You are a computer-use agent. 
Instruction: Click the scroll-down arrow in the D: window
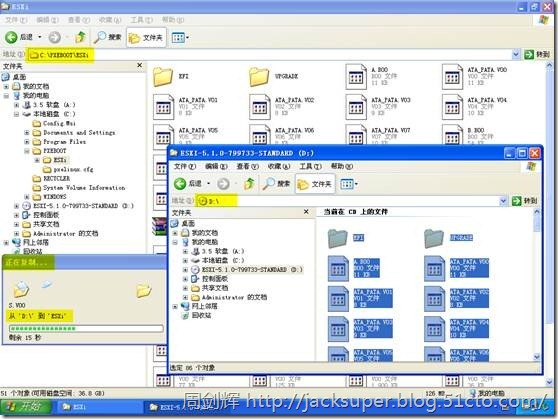pyautogui.click(x=537, y=357)
